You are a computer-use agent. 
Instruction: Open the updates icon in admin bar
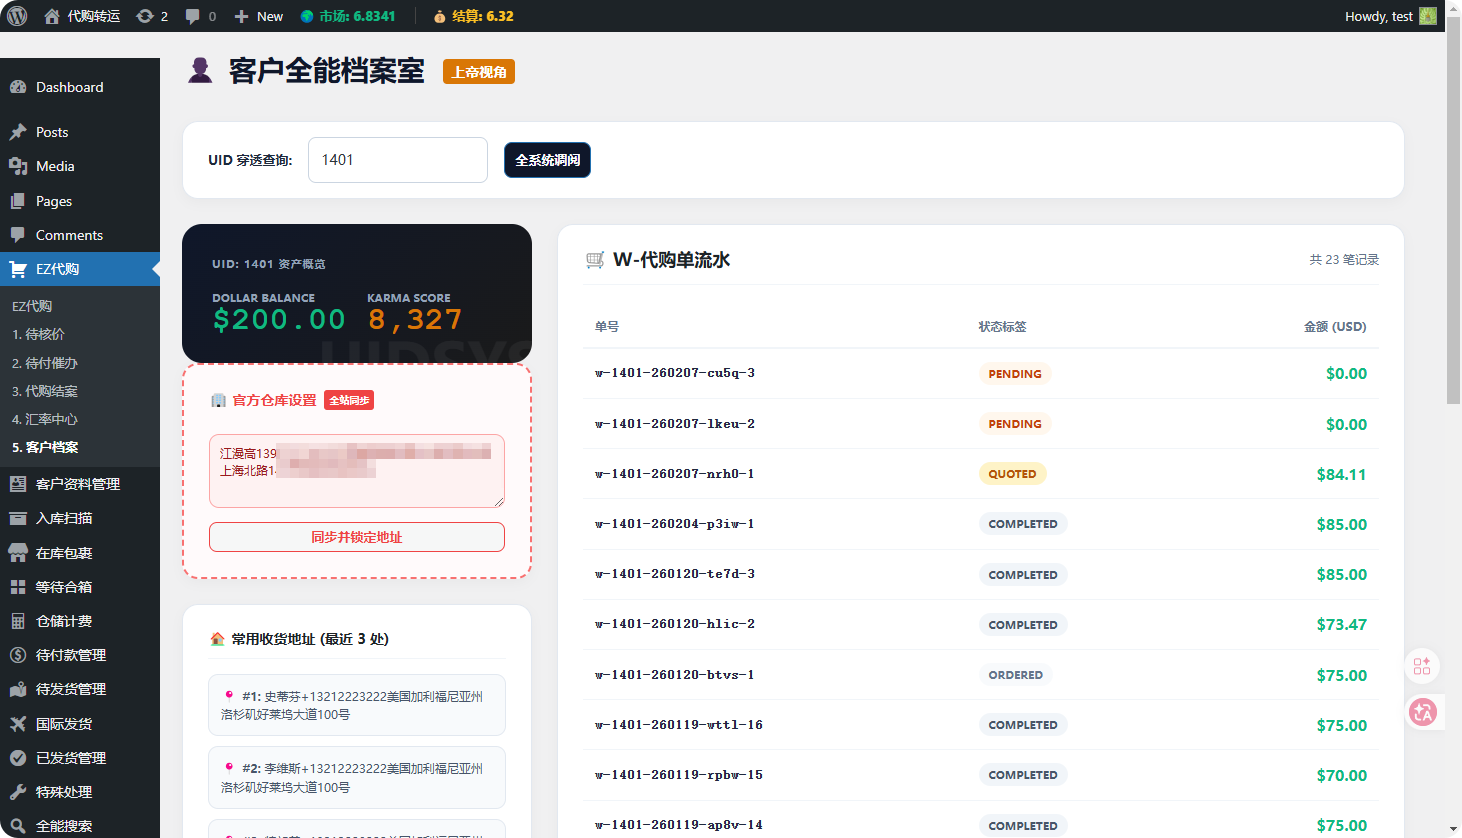(146, 16)
